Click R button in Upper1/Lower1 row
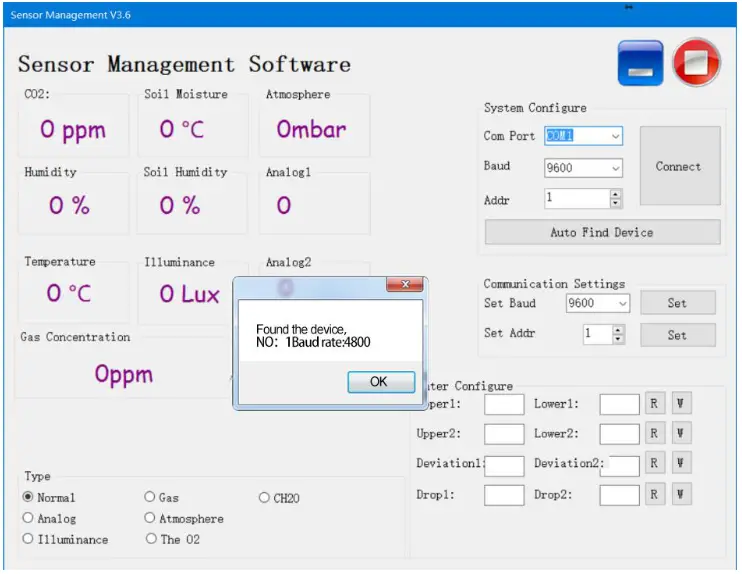The width and height of the screenshot is (742, 574). coord(655,404)
